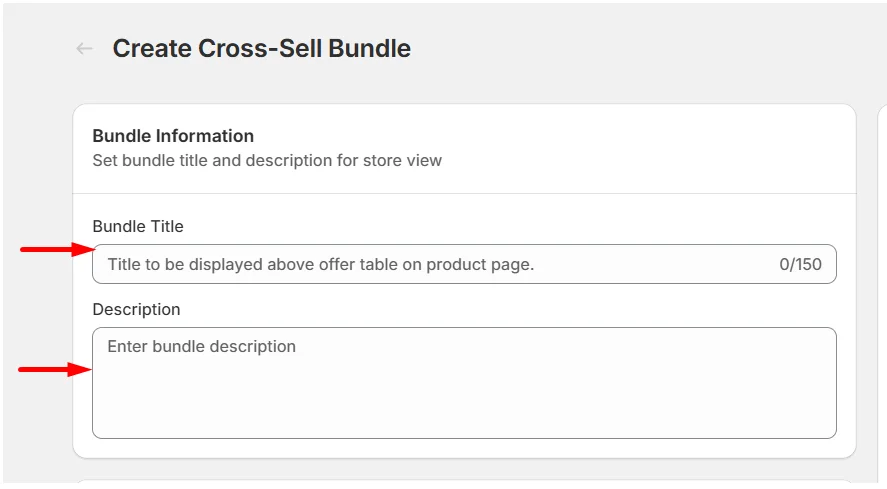Click the "Bundle Title" field label
887x489 pixels.
tap(138, 226)
